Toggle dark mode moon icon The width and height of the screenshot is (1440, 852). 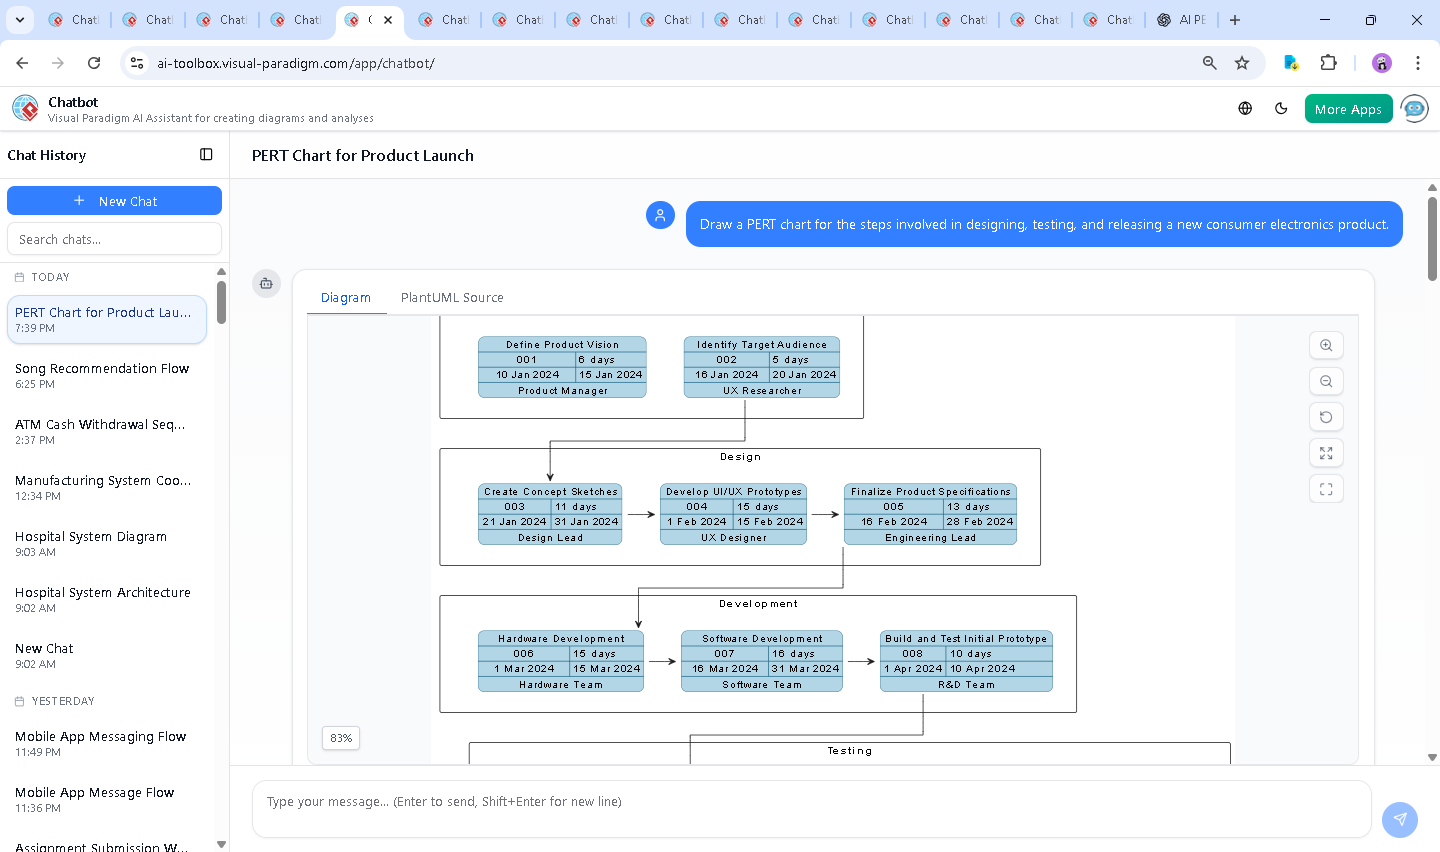click(1281, 109)
